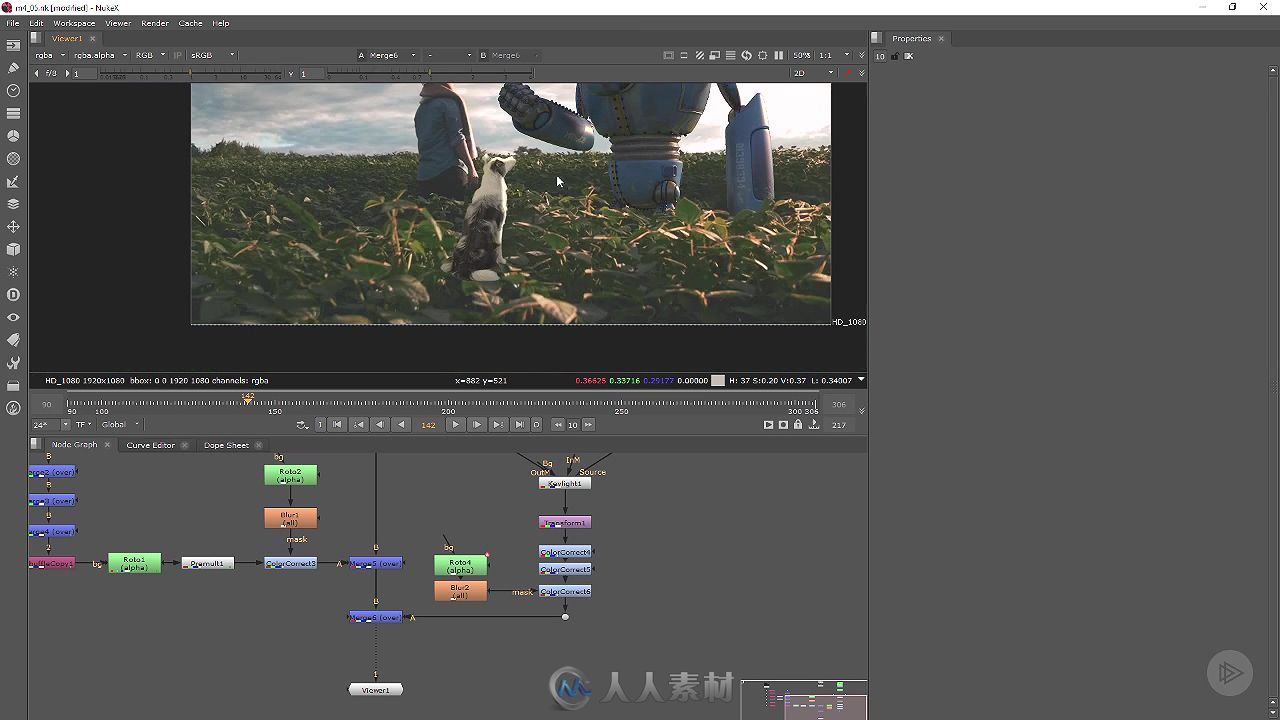Toggle playback loop mode button
The width and height of the screenshot is (1280, 720).
point(302,425)
